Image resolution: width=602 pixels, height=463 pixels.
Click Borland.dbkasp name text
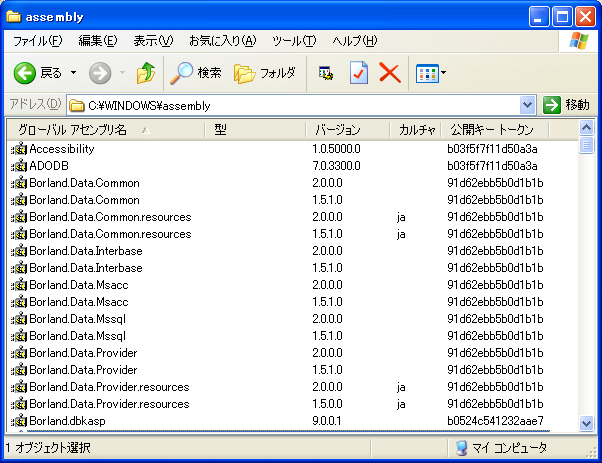coord(67,421)
